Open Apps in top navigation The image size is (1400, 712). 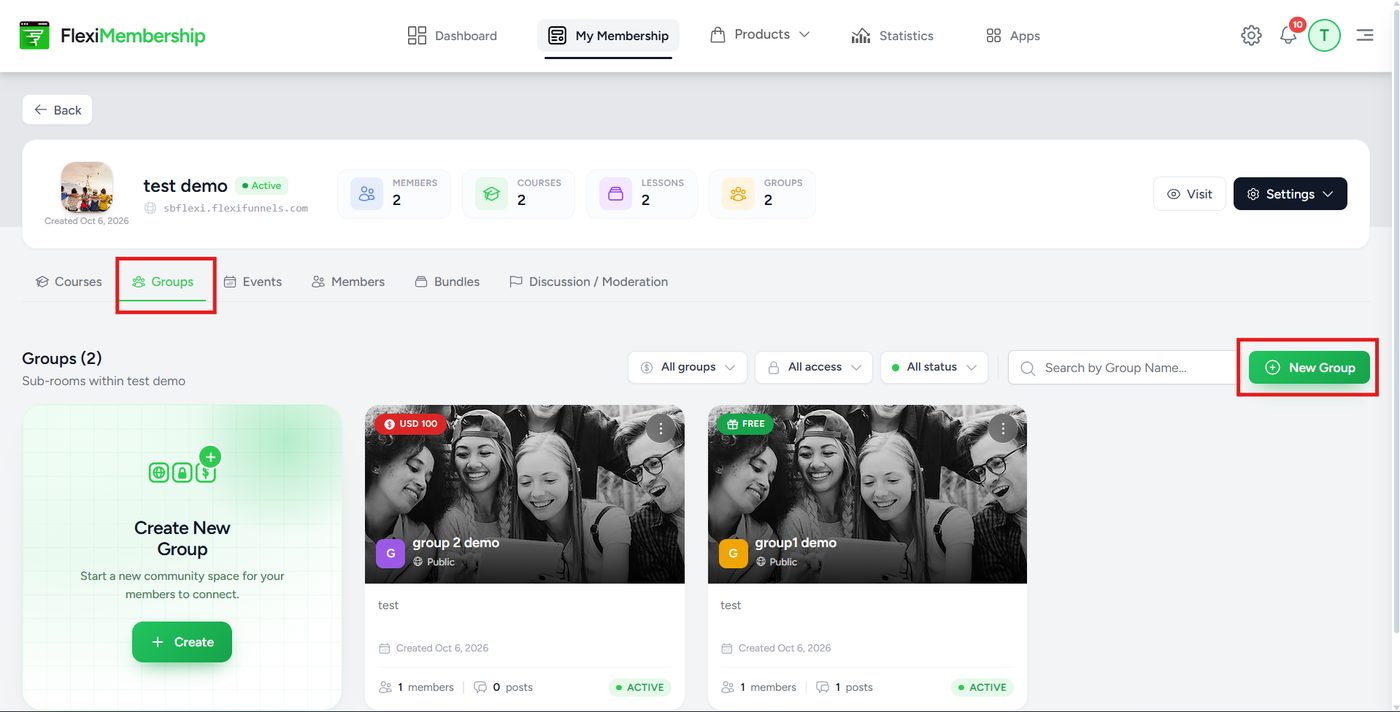1013,36
